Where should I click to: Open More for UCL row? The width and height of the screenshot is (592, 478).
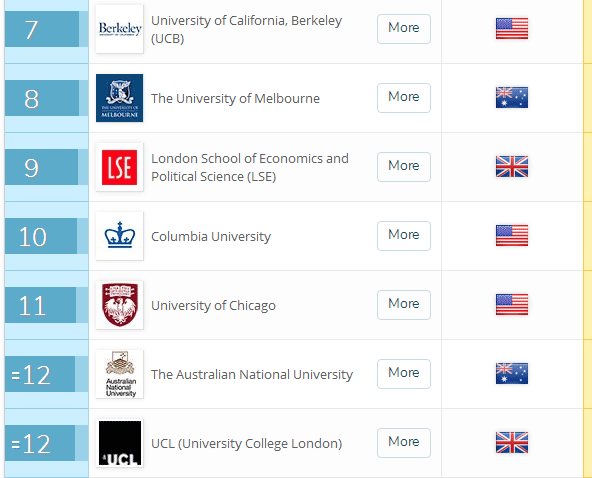pos(404,443)
